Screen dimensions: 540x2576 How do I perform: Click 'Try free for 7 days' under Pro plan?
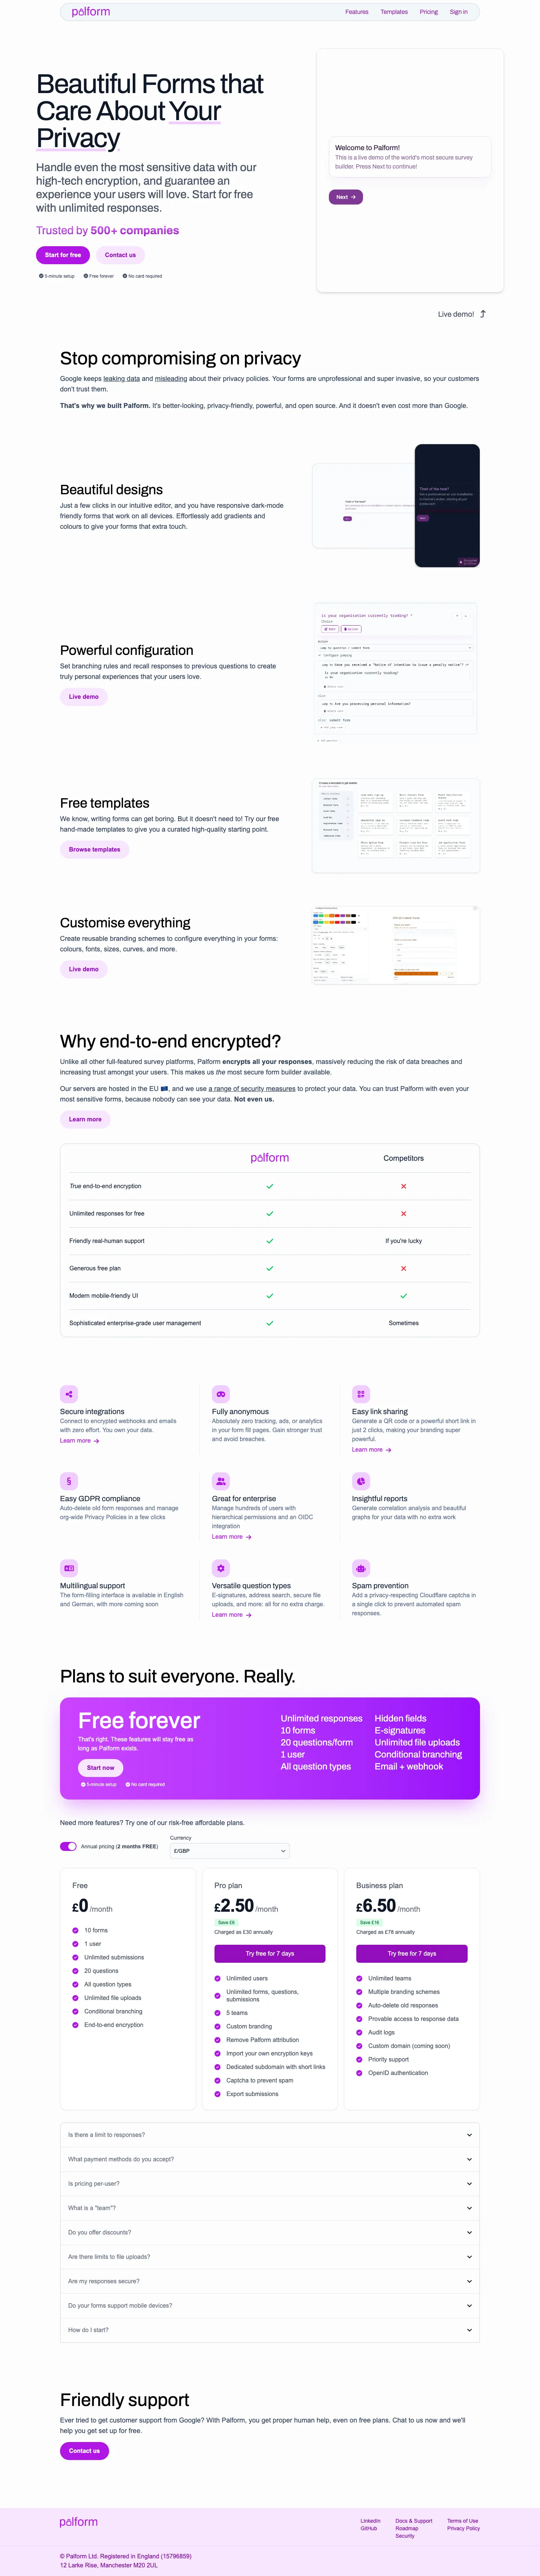(x=270, y=1953)
